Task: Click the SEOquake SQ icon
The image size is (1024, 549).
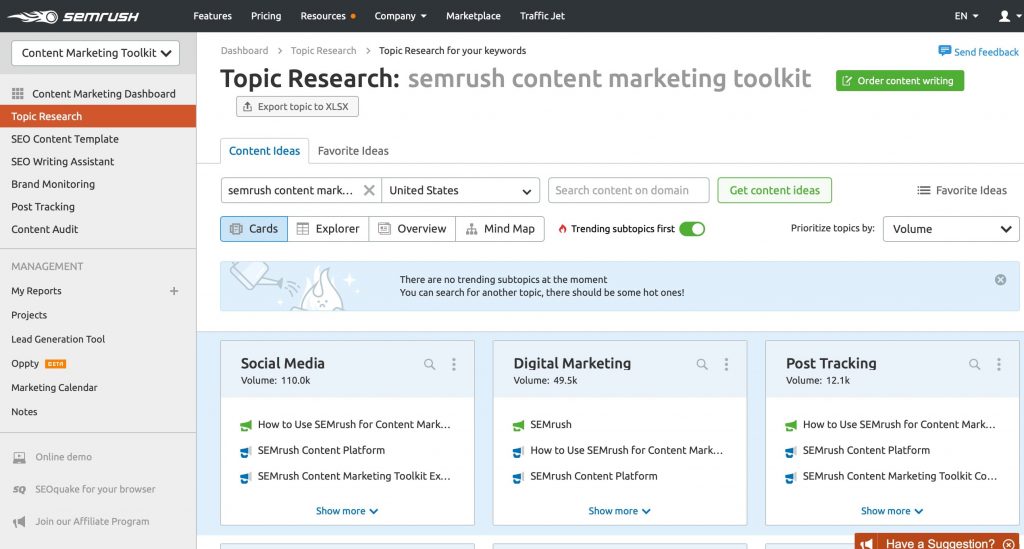Action: (19, 490)
